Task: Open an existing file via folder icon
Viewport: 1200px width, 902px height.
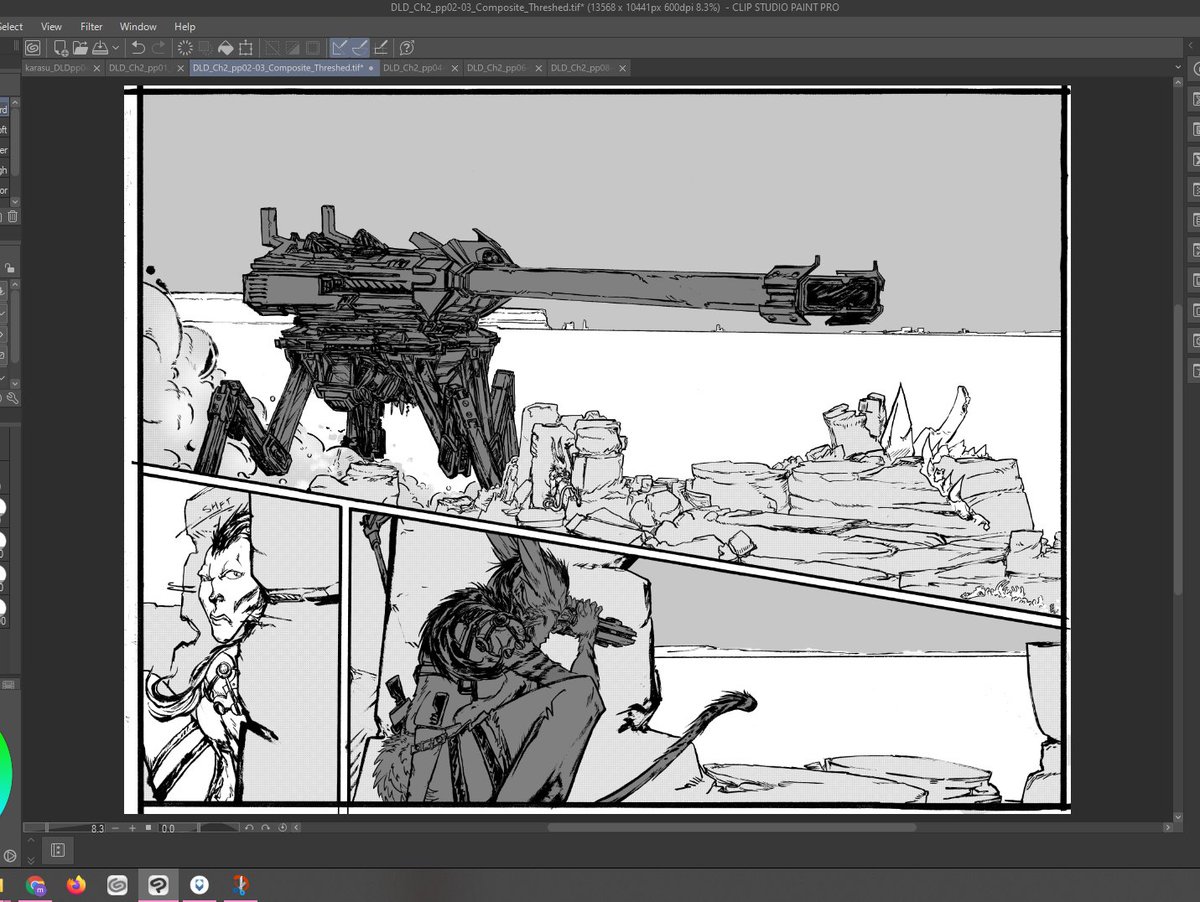Action: coord(80,47)
